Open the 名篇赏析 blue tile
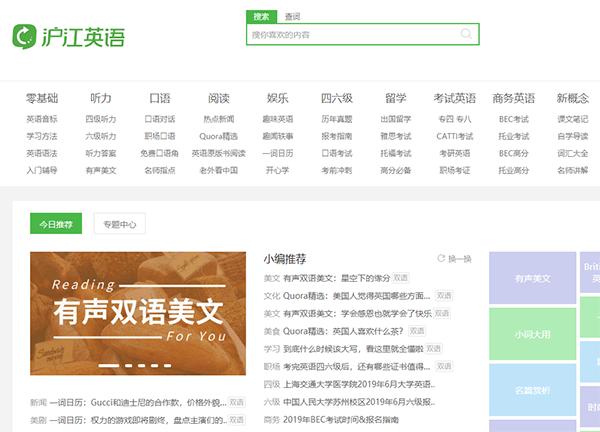 533,390
